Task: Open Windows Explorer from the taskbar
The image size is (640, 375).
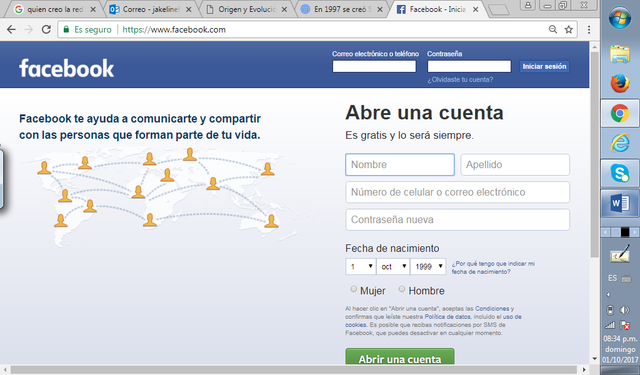Action: [x=620, y=54]
